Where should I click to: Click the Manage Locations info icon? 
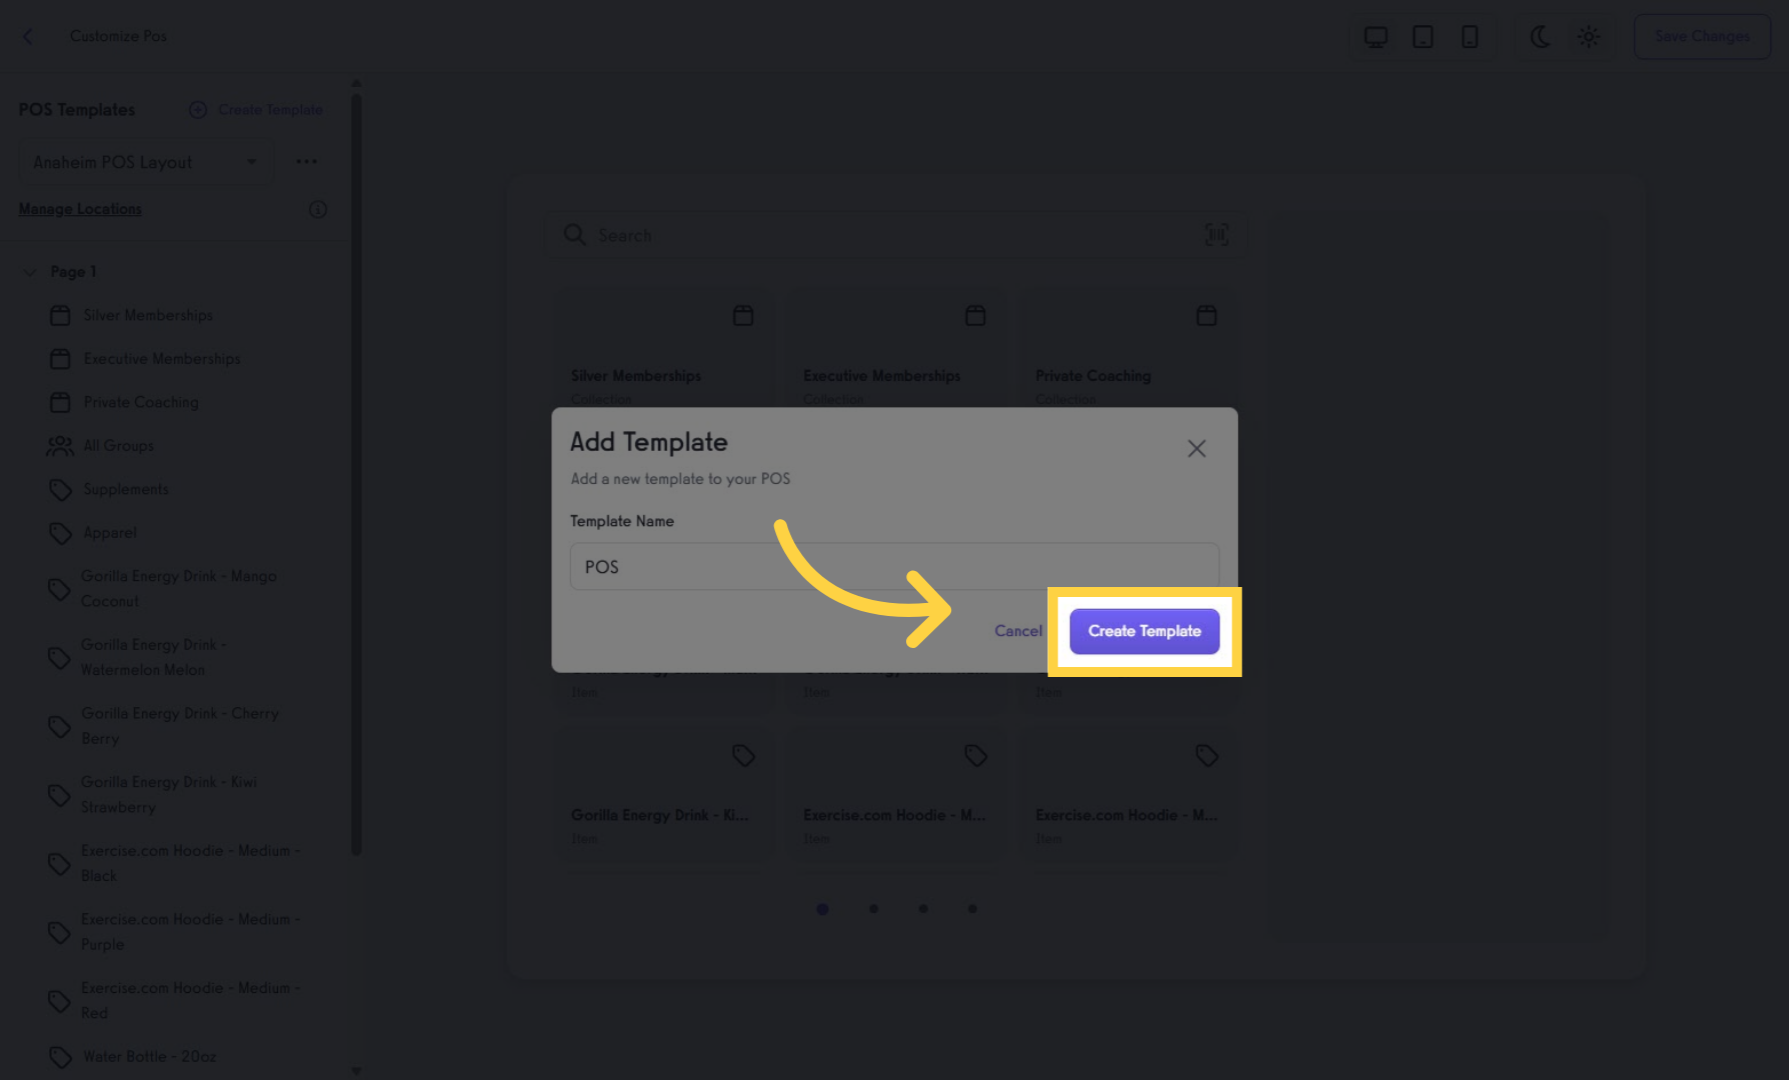318,209
